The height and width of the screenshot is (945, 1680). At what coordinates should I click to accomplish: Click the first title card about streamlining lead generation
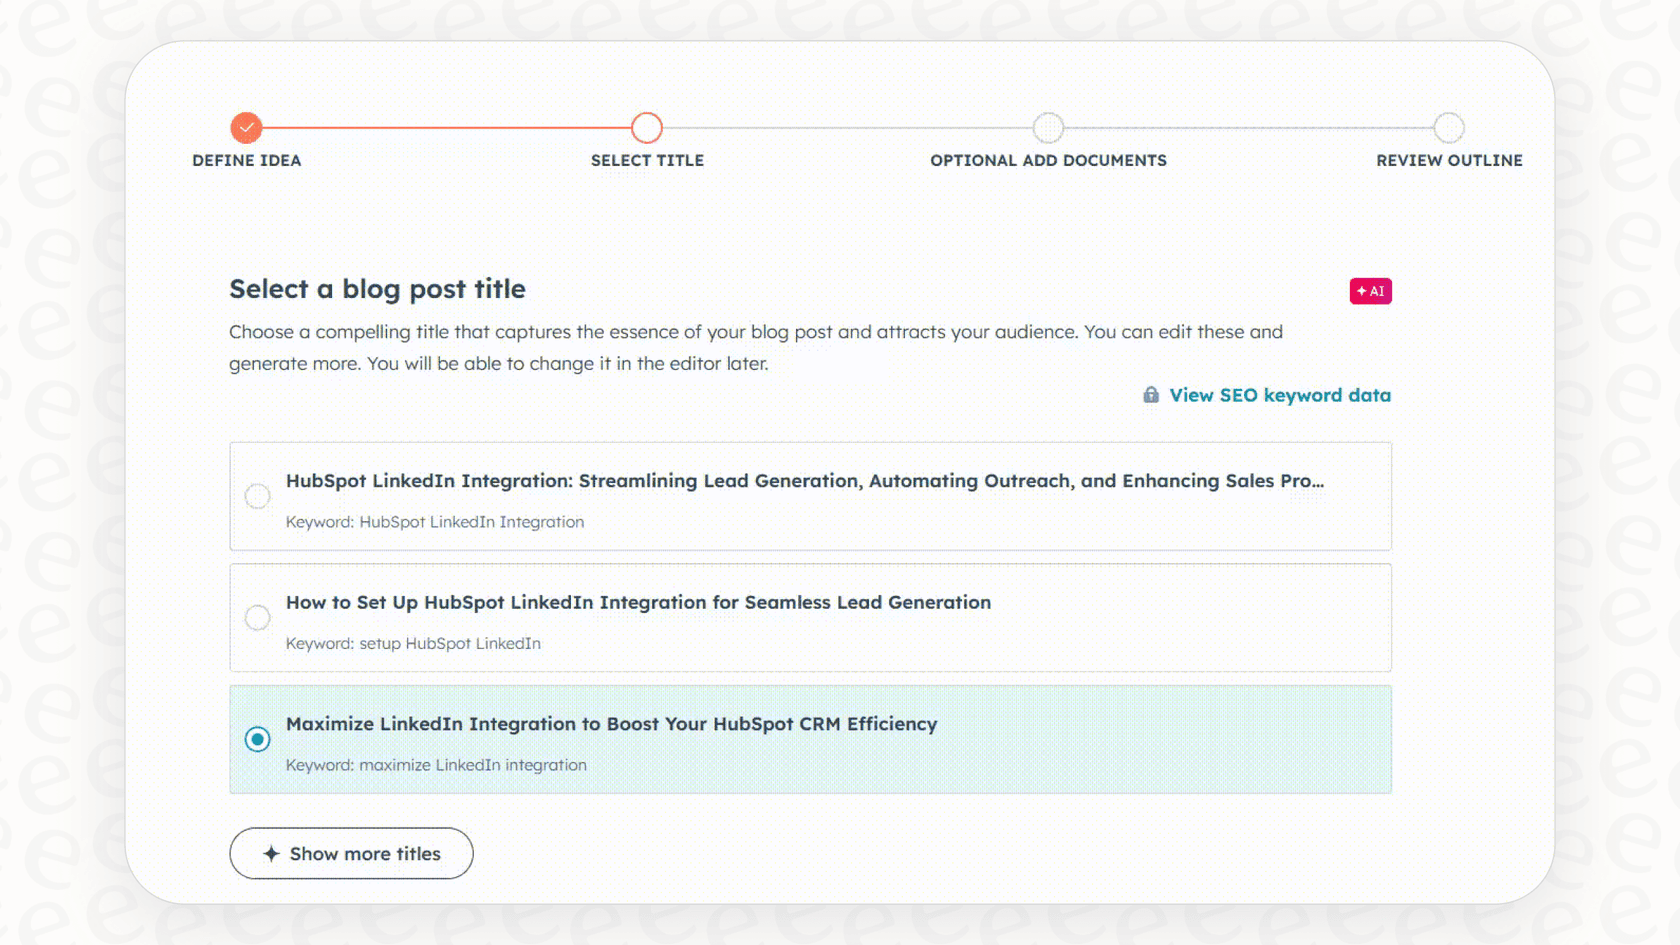point(810,496)
